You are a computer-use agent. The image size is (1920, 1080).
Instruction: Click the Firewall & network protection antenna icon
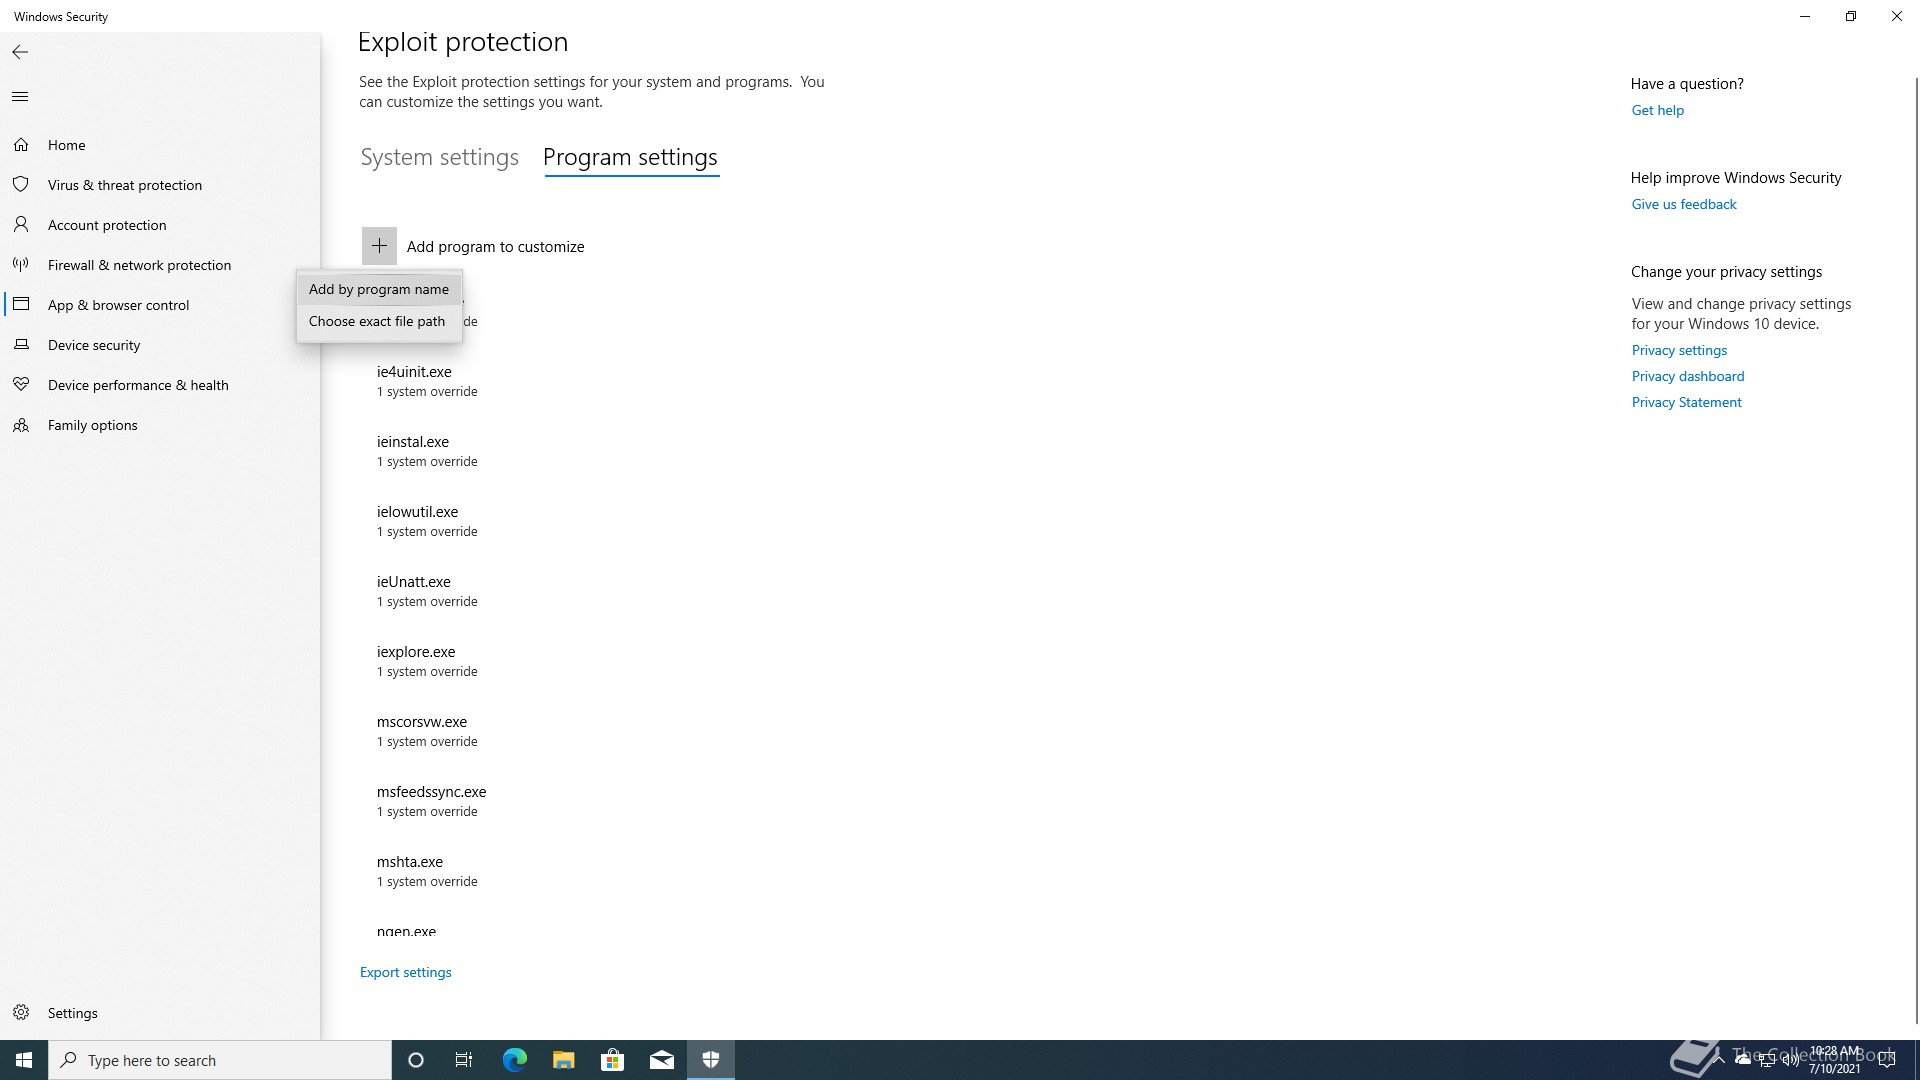[20, 265]
